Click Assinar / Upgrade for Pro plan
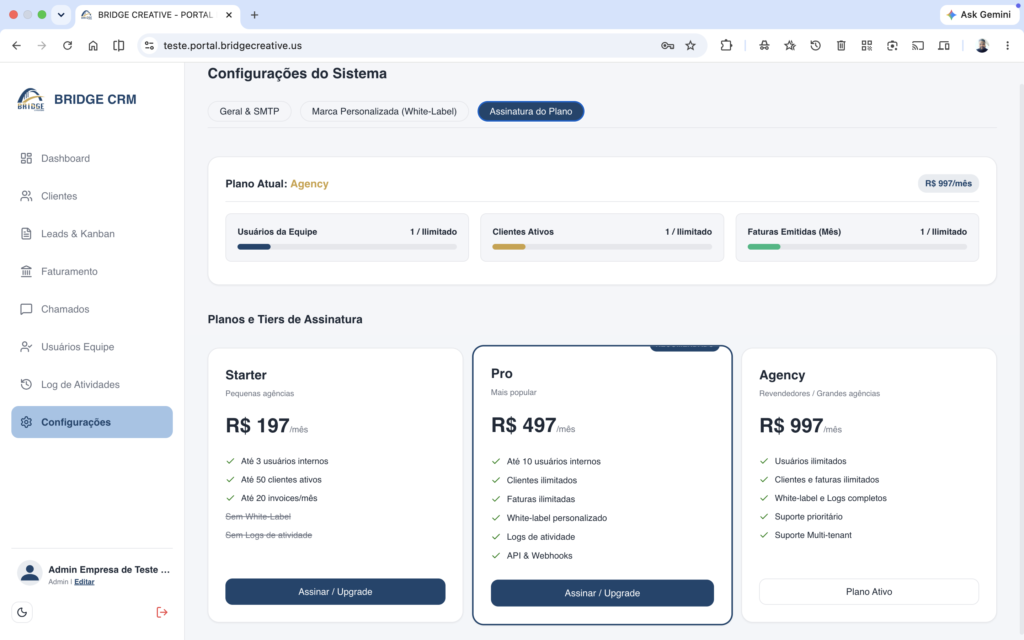Screen dimensions: 1024x640 602,593
